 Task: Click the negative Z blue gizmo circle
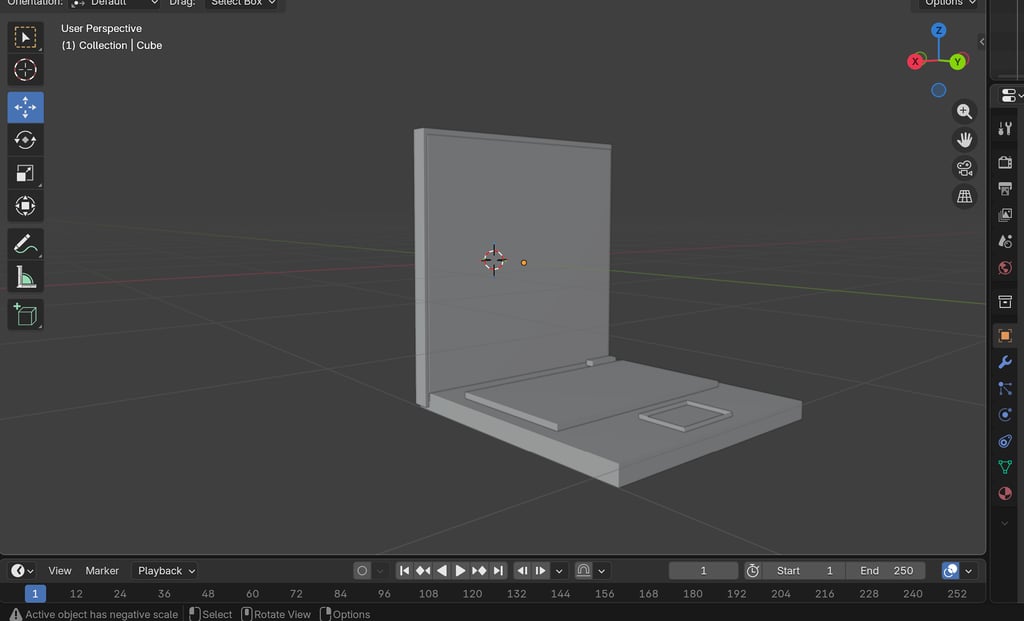click(x=938, y=90)
